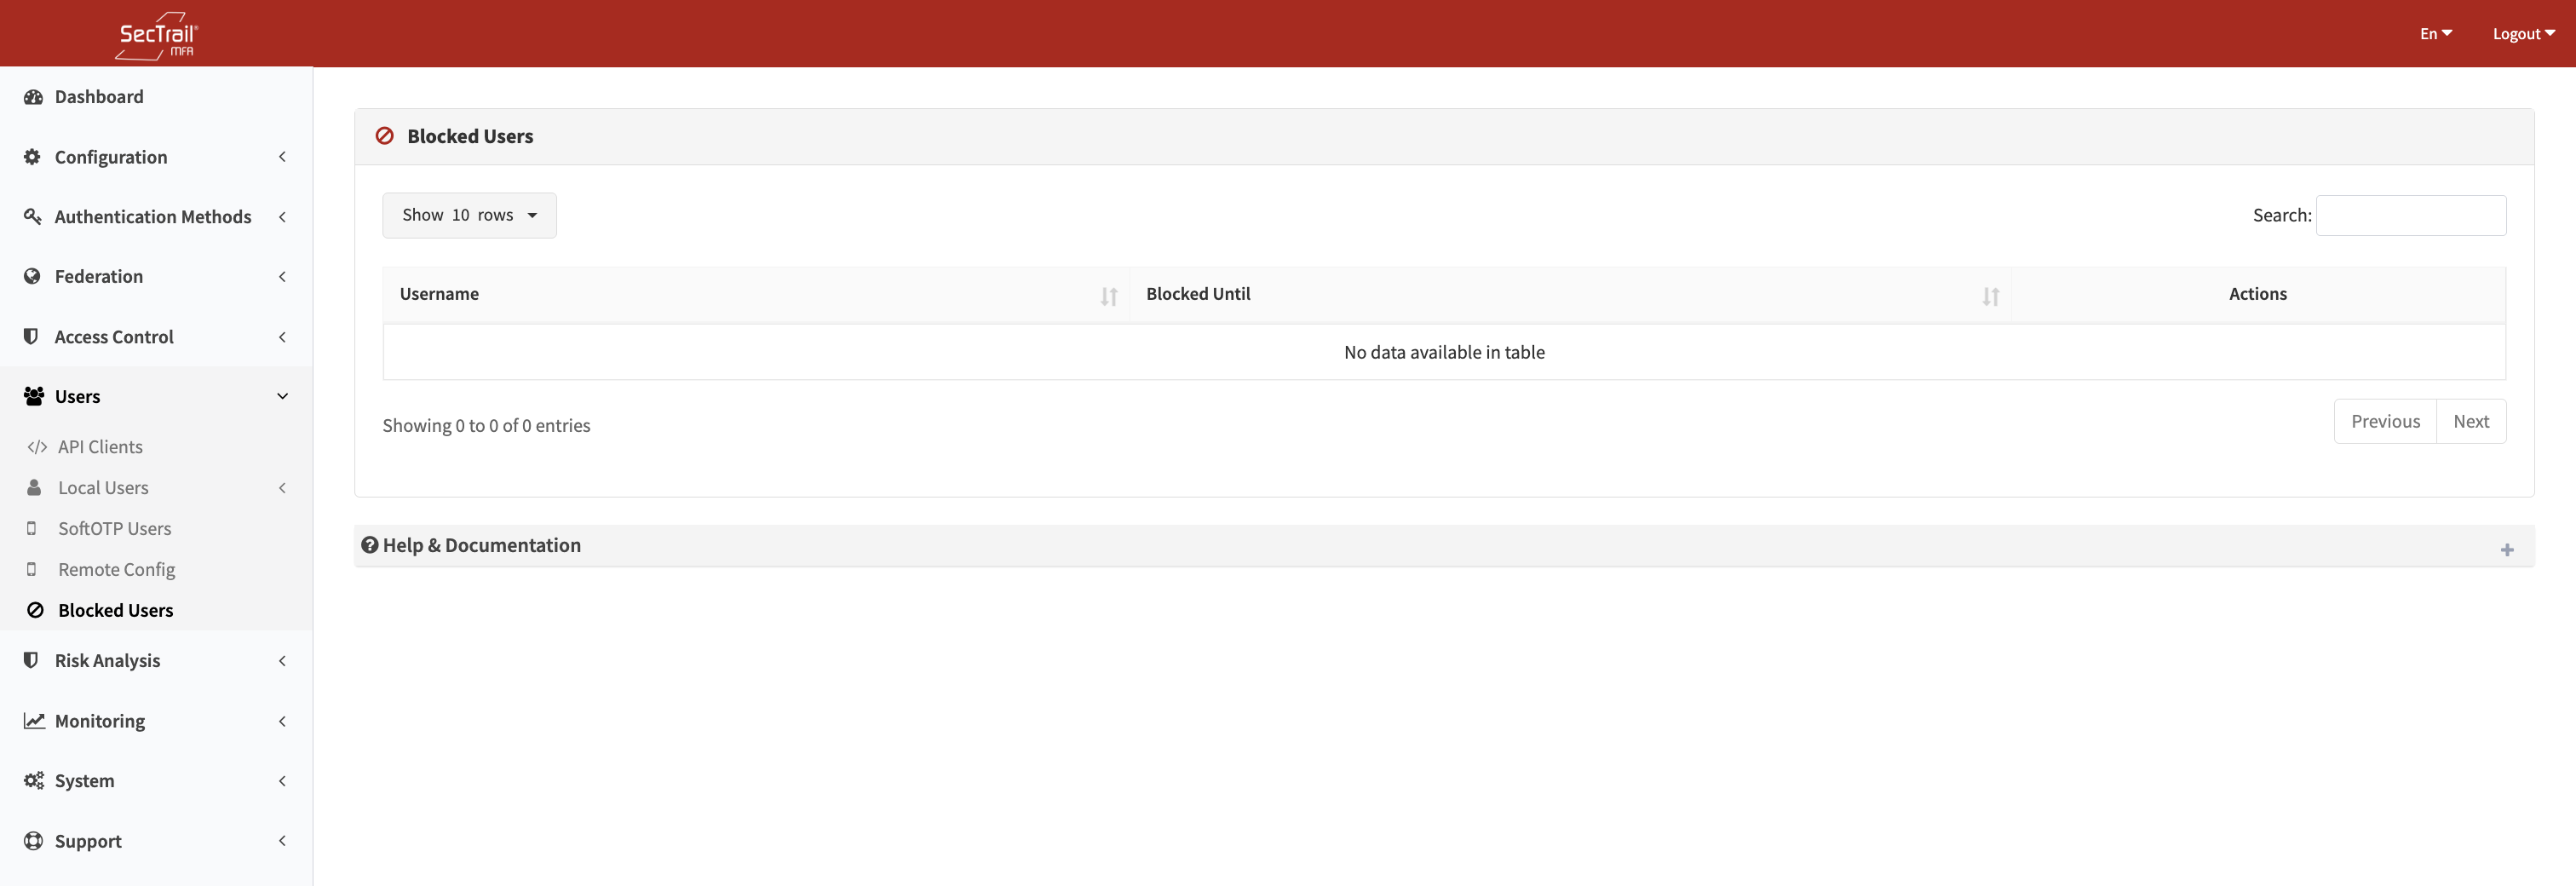Click into the Search input field
The height and width of the screenshot is (886, 2576).
[2410, 216]
